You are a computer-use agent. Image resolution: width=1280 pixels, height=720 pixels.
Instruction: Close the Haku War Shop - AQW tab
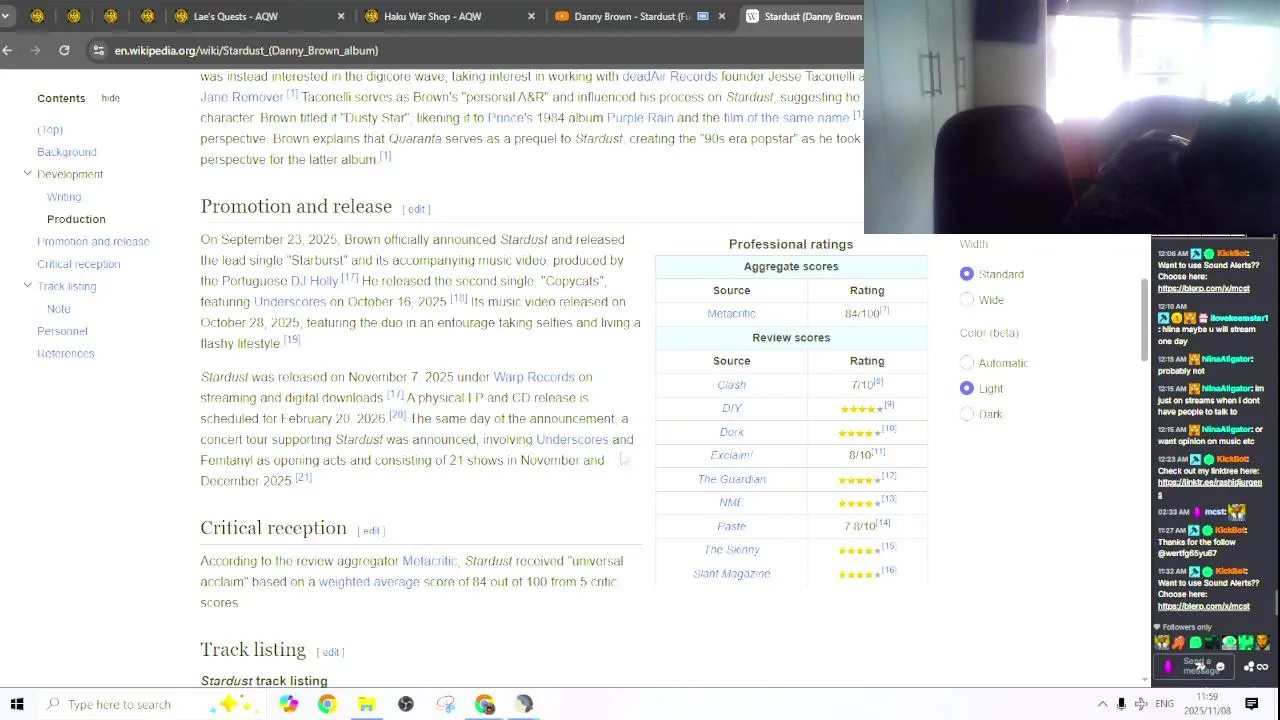tap(531, 16)
